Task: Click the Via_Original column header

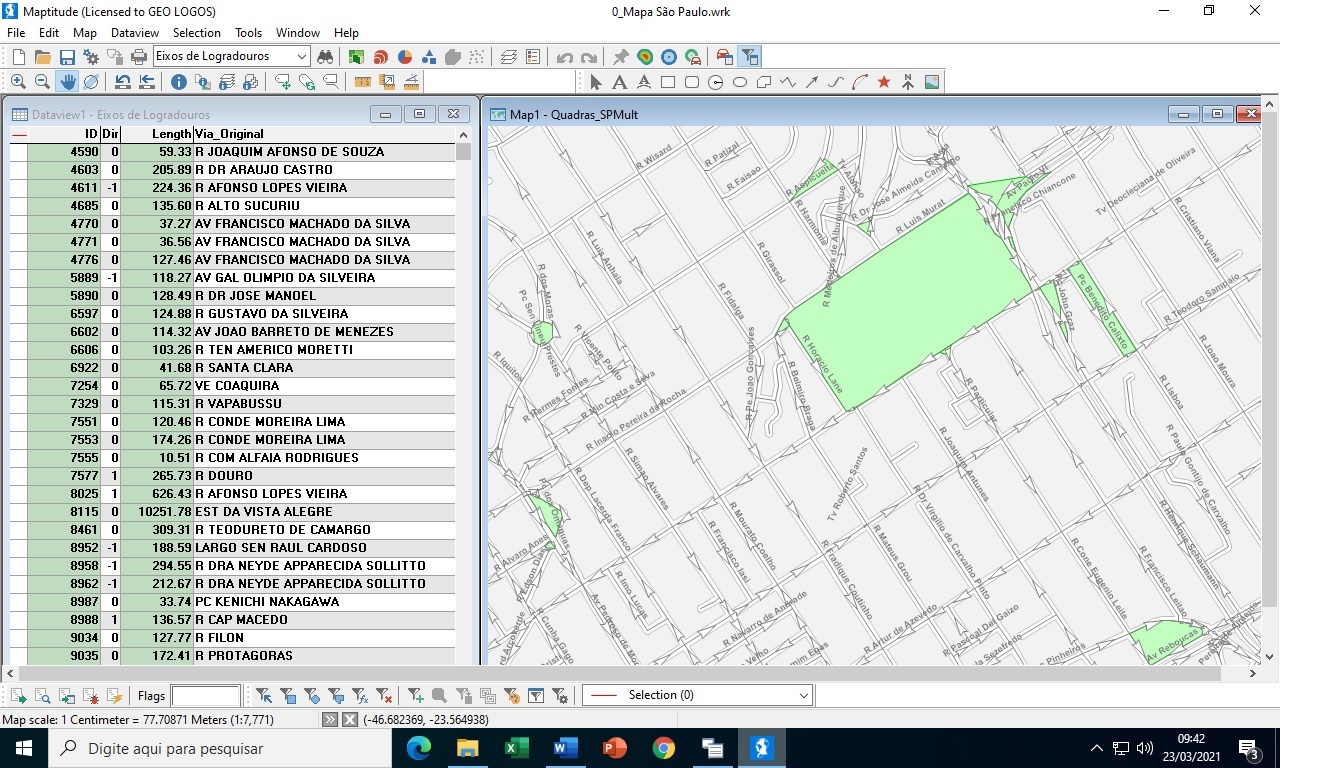Action: coord(230,134)
